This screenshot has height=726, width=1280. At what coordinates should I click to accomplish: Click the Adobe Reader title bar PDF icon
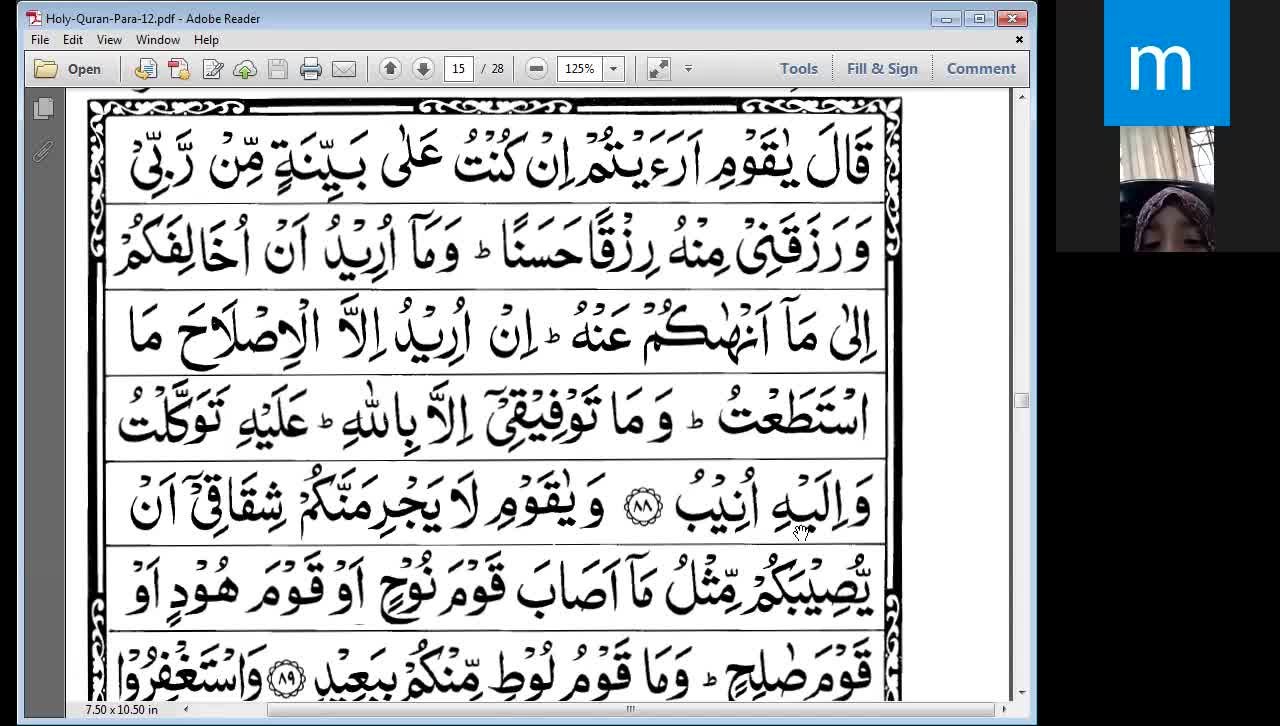point(34,18)
